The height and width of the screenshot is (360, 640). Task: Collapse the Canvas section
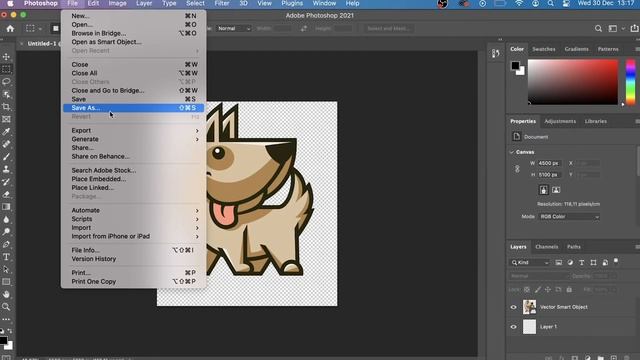[512, 152]
